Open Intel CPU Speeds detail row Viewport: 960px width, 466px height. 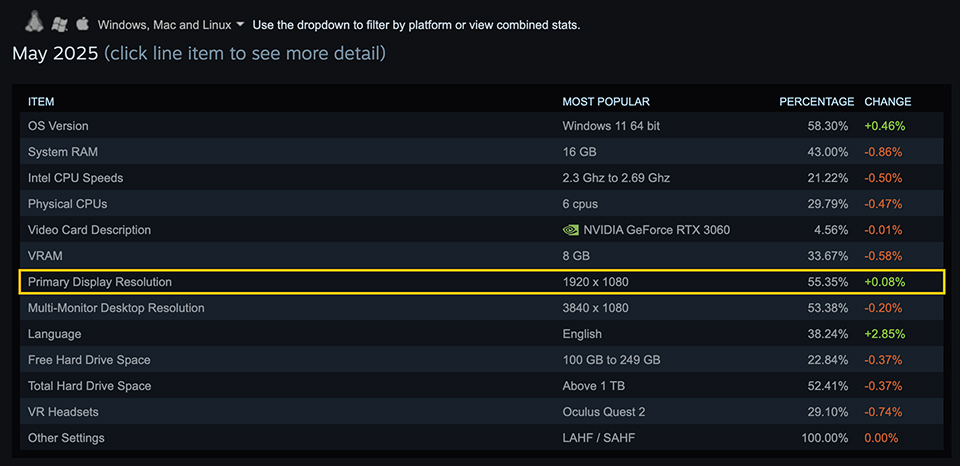[76, 178]
